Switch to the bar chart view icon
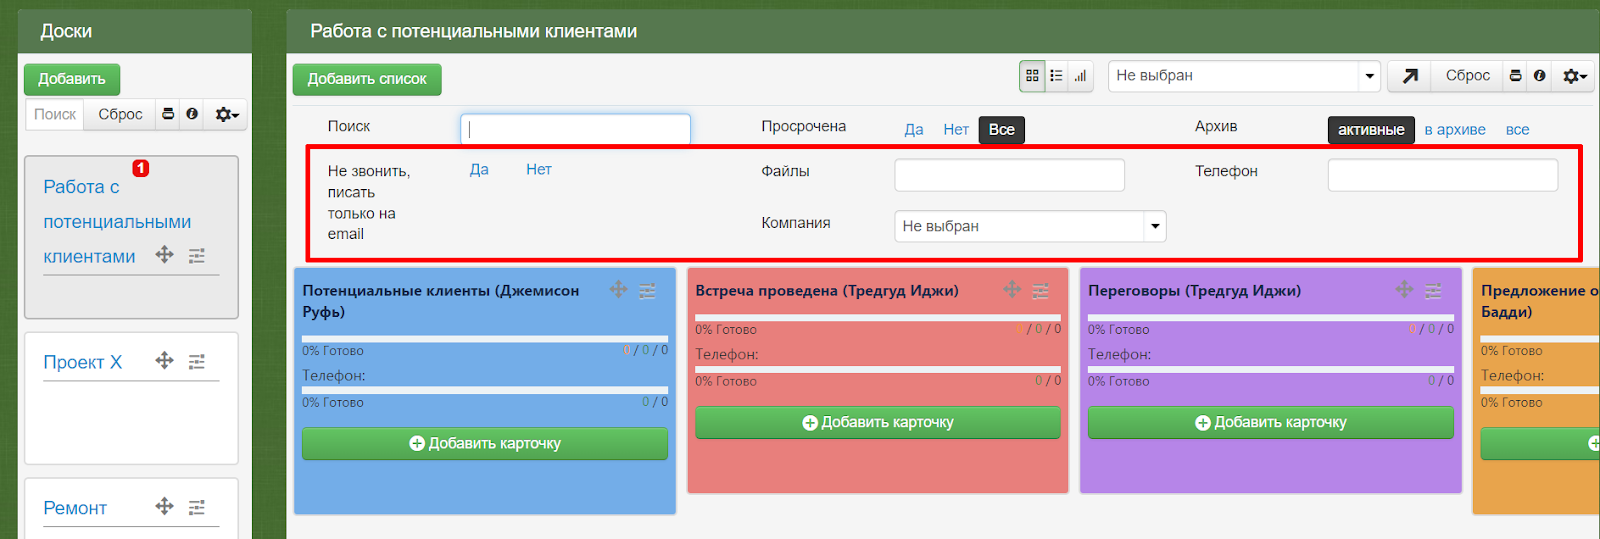The width and height of the screenshot is (1600, 539). click(1080, 76)
